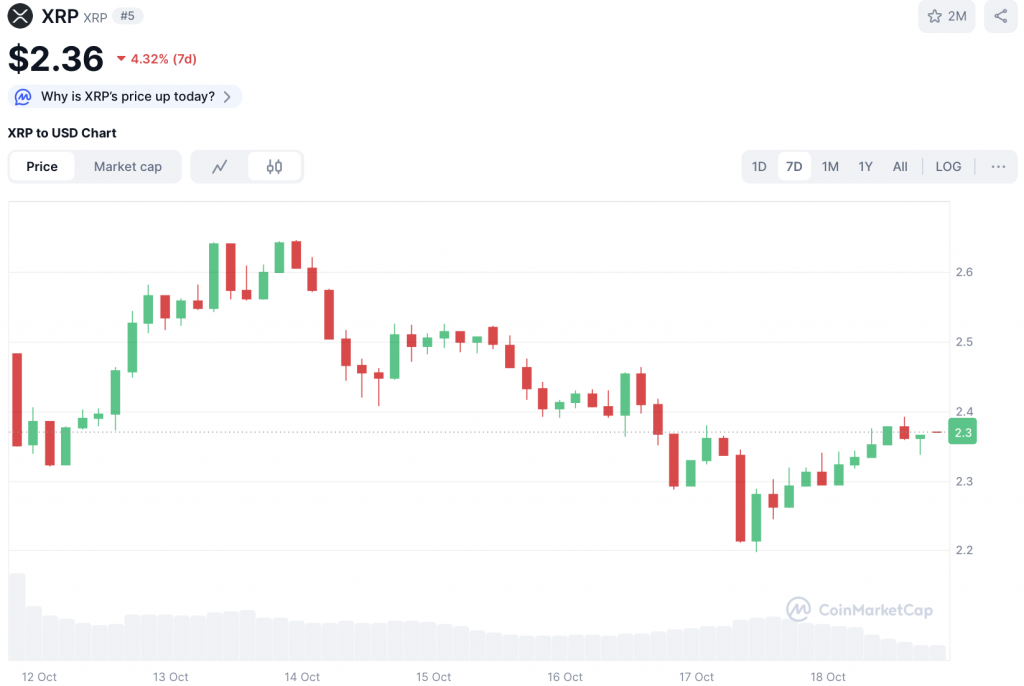This screenshot has width=1024, height=686.
Task: Open 'Why is XRP's price up today?' link
Action: 127,97
